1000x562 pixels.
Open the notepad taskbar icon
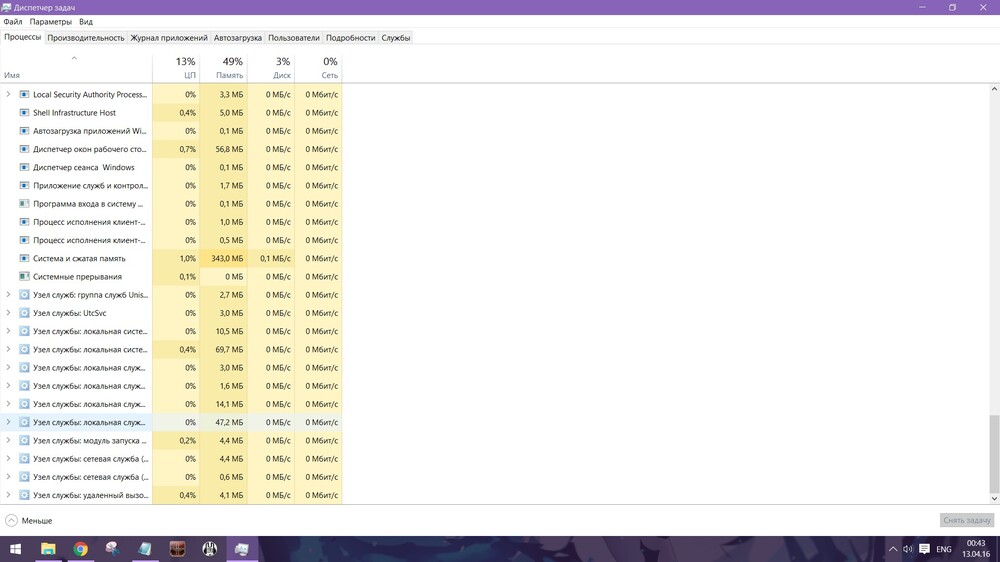click(145, 549)
